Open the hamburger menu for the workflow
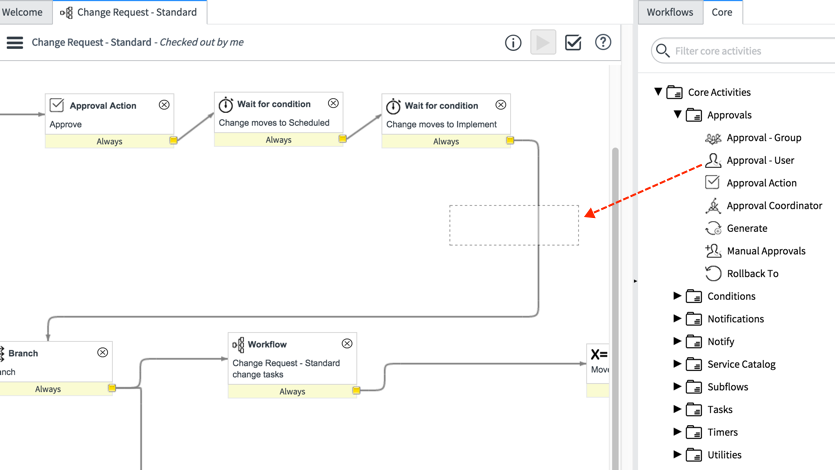Viewport: 835px width, 470px height. (15, 43)
